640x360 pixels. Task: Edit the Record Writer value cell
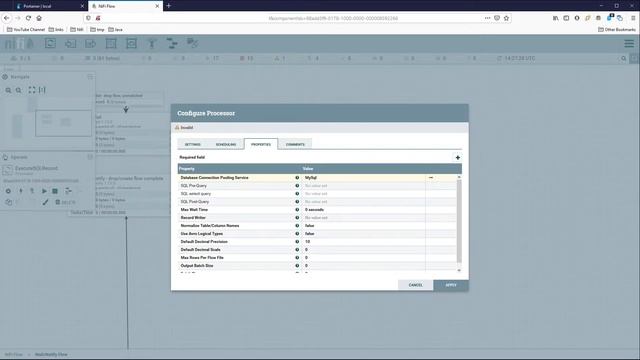coord(363,218)
